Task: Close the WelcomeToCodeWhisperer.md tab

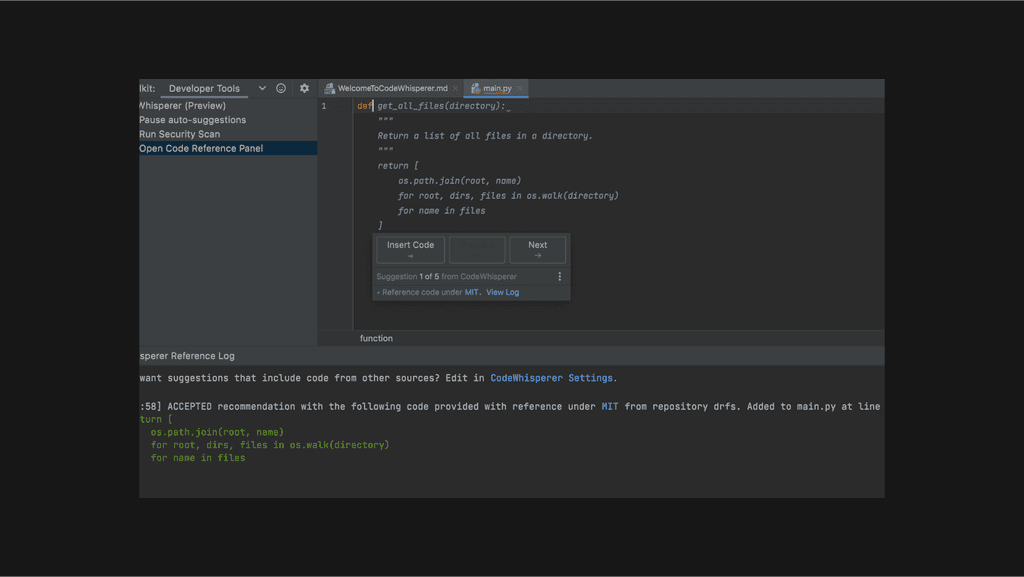Action: click(456, 89)
